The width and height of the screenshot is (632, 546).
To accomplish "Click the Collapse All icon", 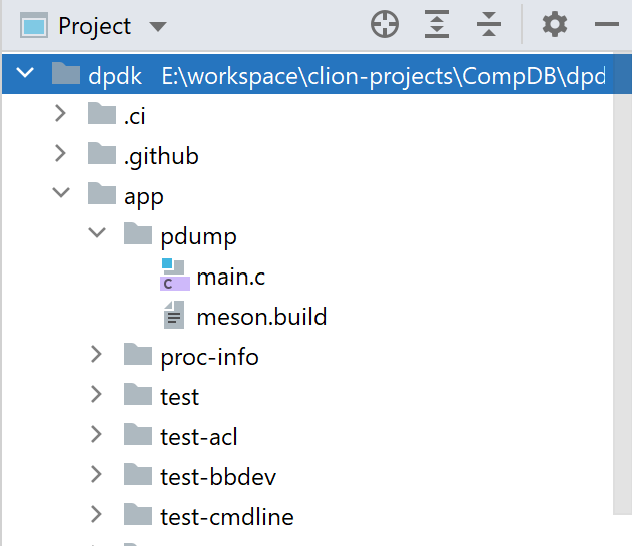I will tap(489, 24).
